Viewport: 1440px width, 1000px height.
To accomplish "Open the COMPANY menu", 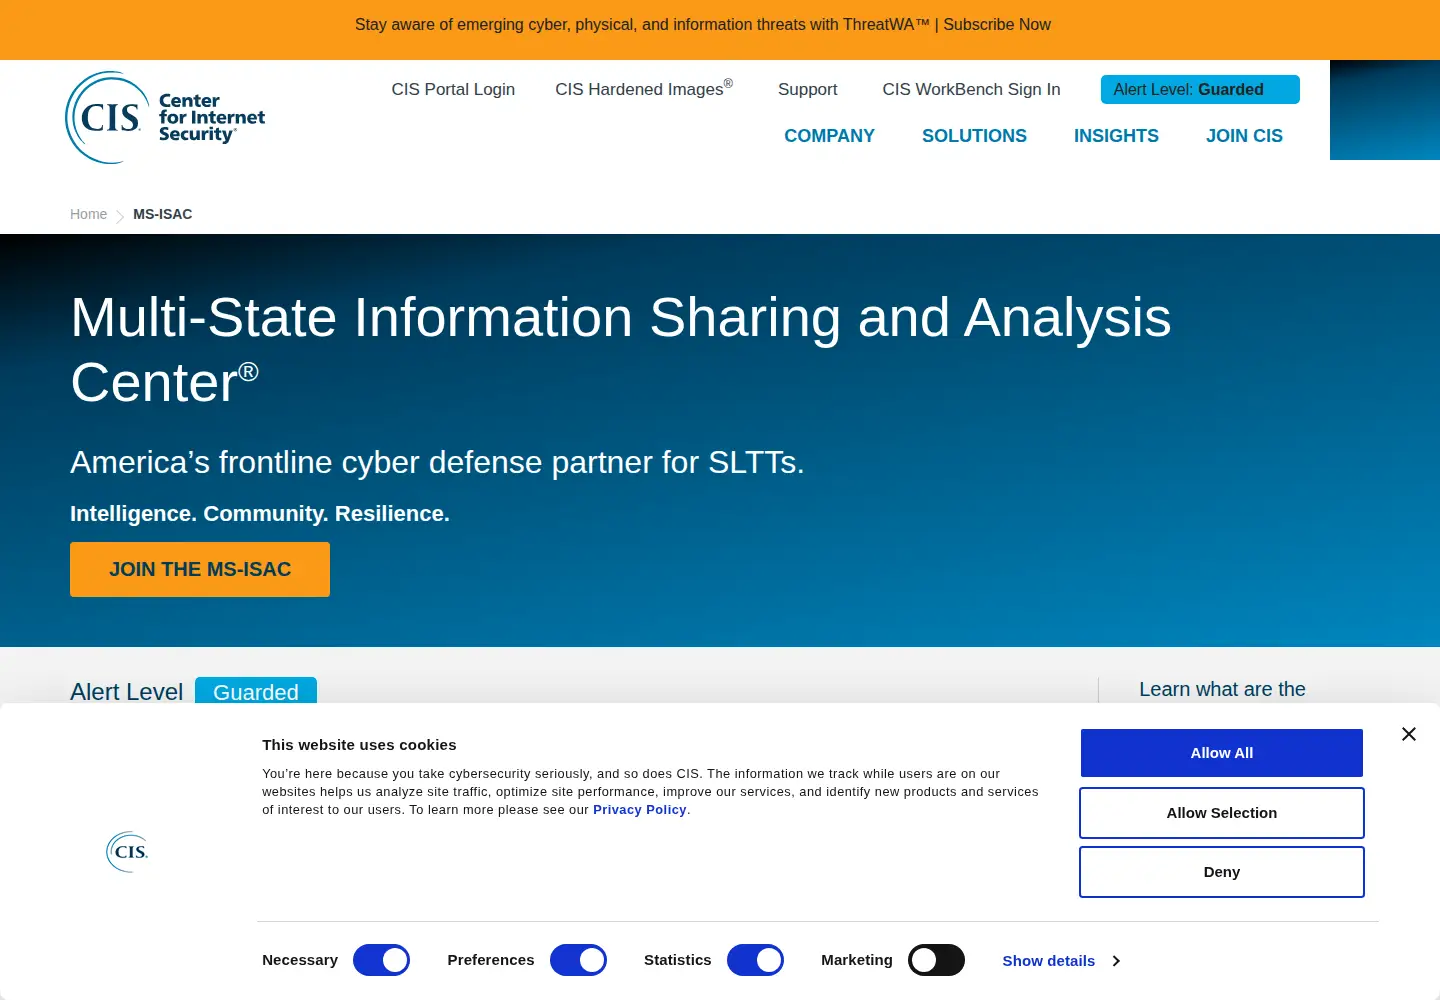I will (829, 136).
